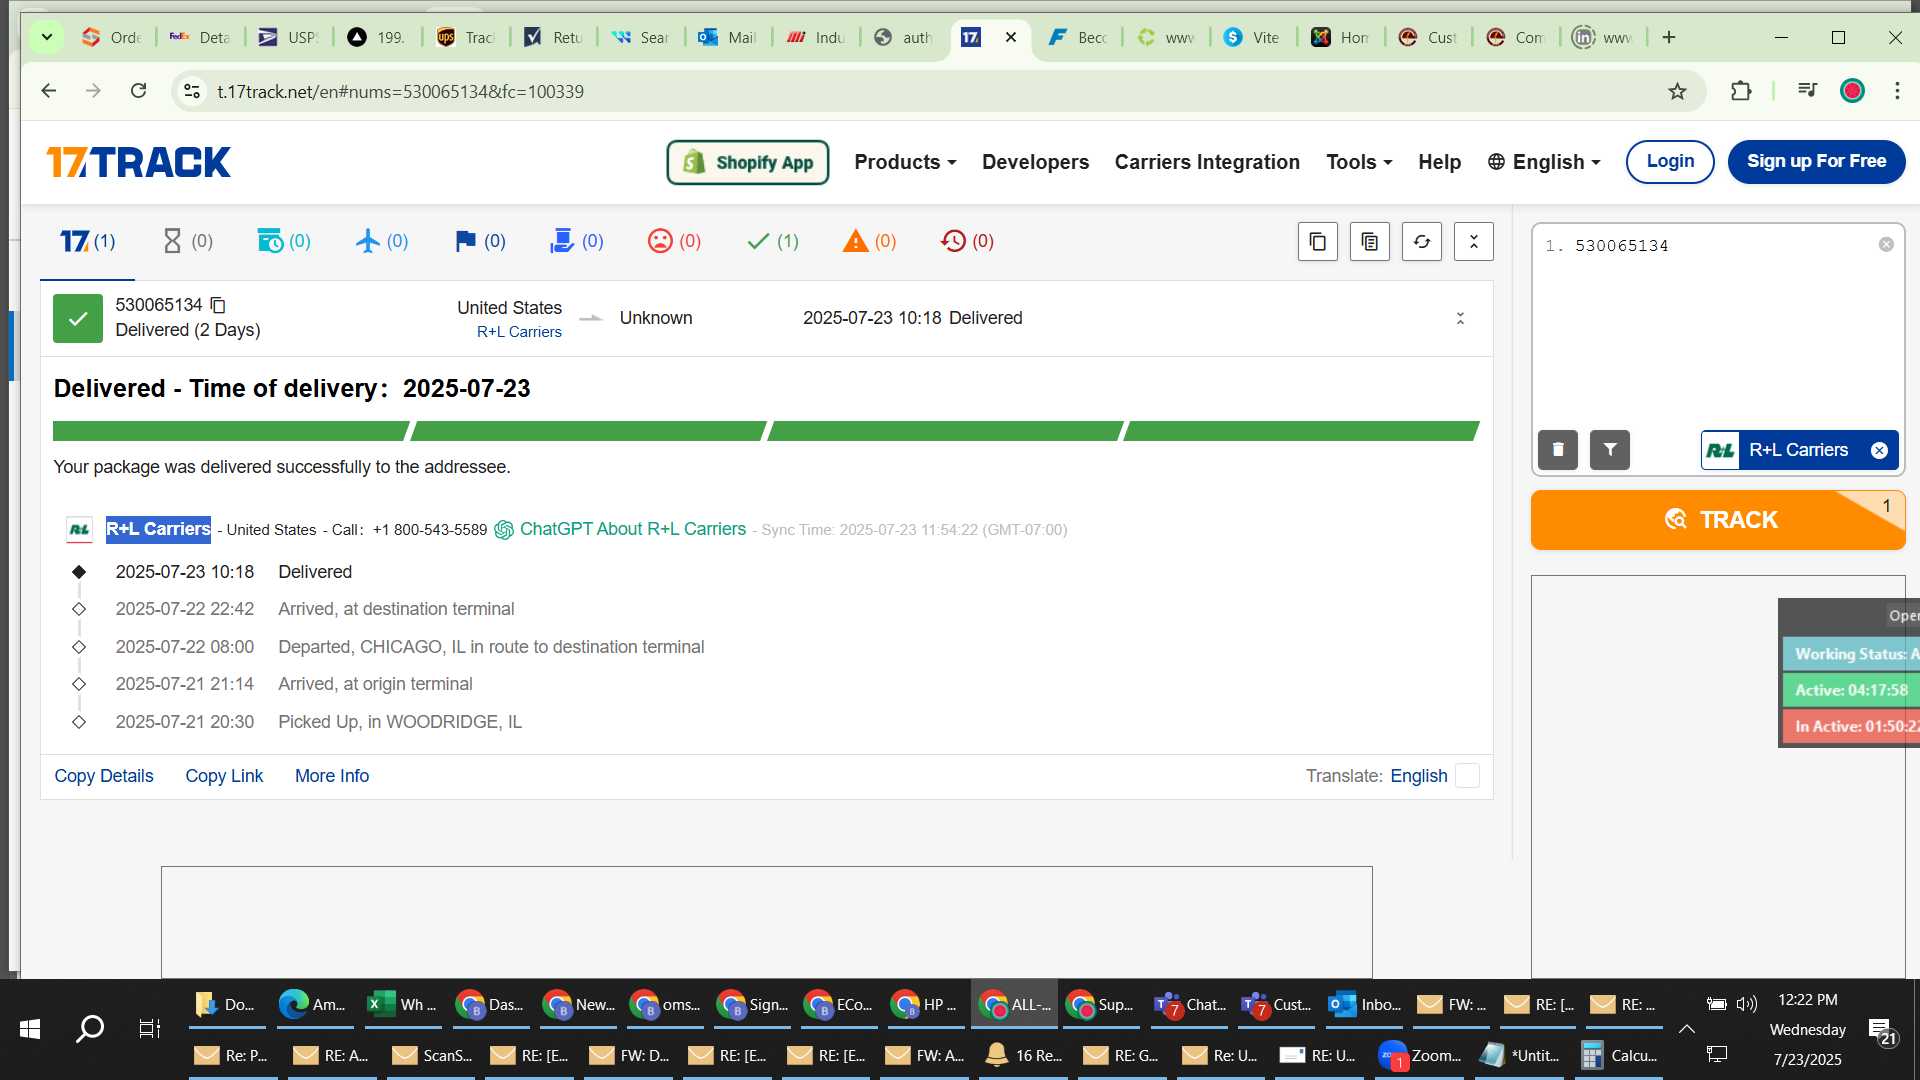Expand the Products menu
This screenshot has width=1920, height=1080.
(x=905, y=162)
